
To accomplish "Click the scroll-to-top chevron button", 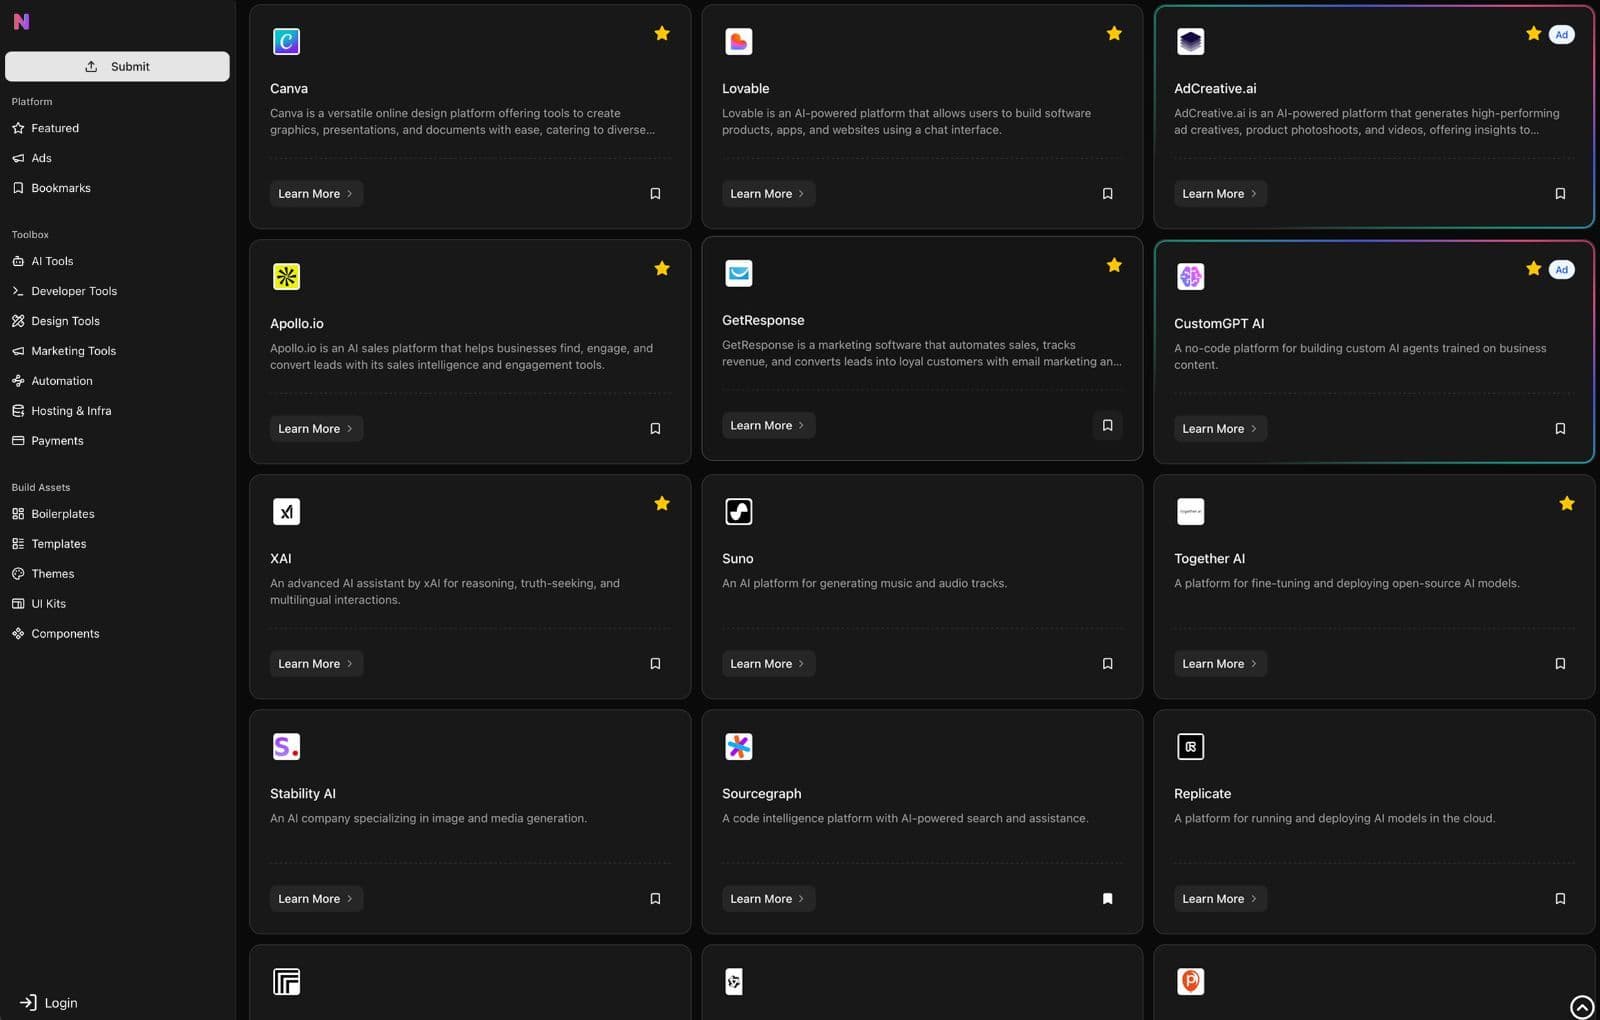I will point(1582,1007).
